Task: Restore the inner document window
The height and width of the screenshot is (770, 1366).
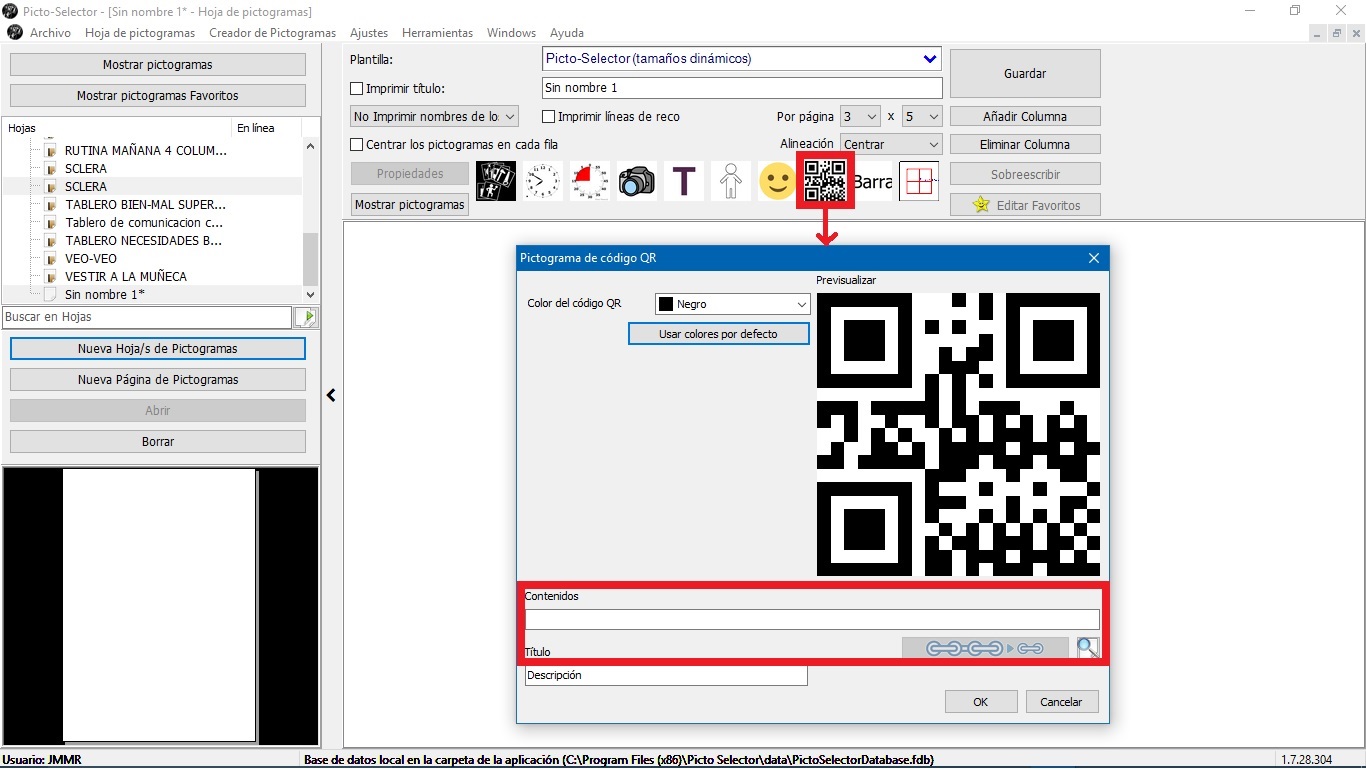Action: pos(1336,33)
